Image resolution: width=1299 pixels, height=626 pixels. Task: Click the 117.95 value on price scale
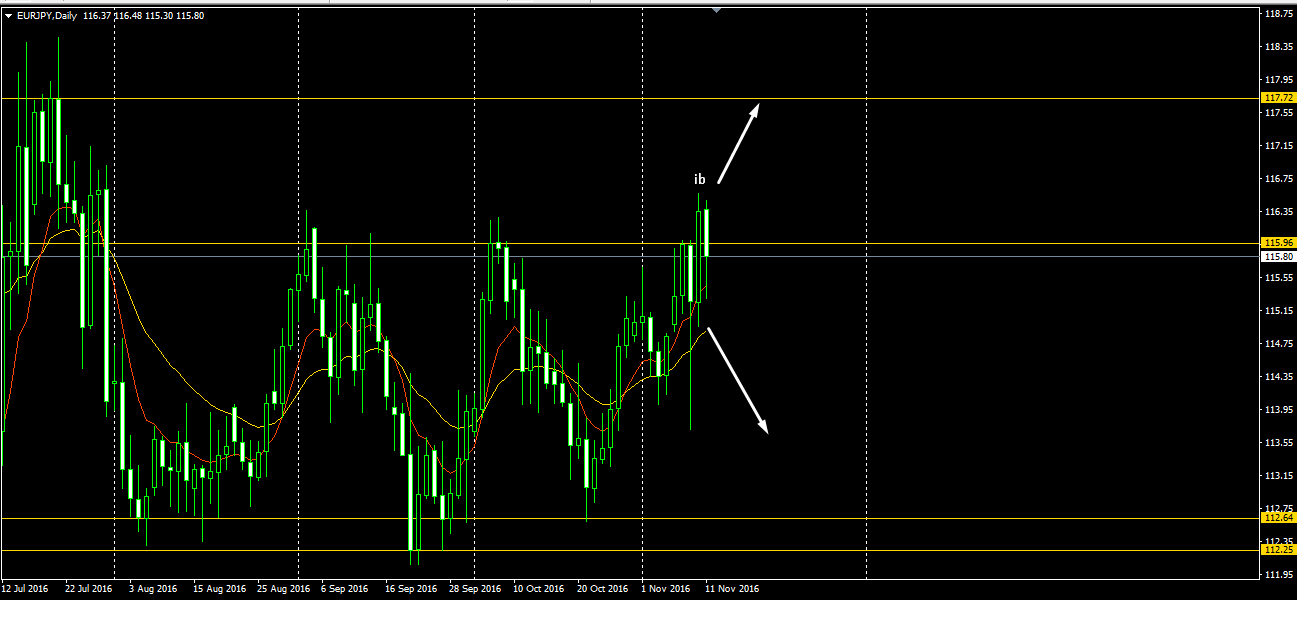pyautogui.click(x=1279, y=80)
